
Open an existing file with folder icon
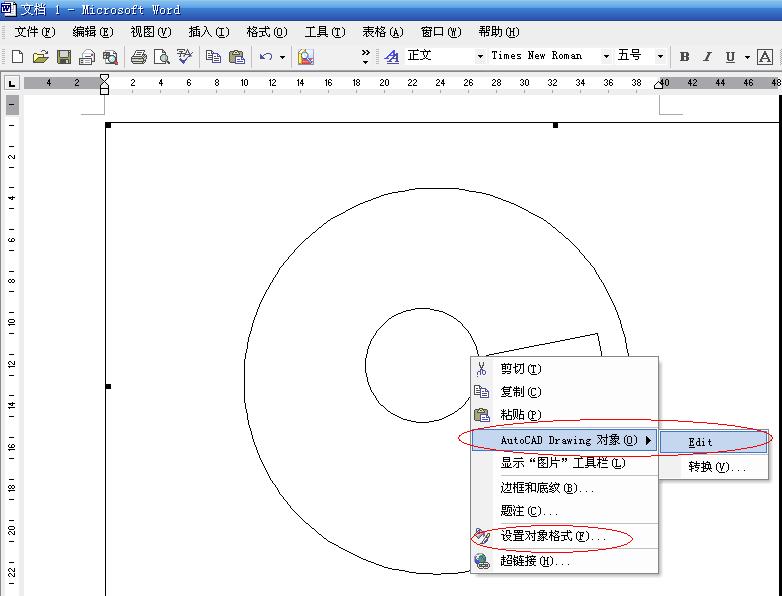point(40,57)
